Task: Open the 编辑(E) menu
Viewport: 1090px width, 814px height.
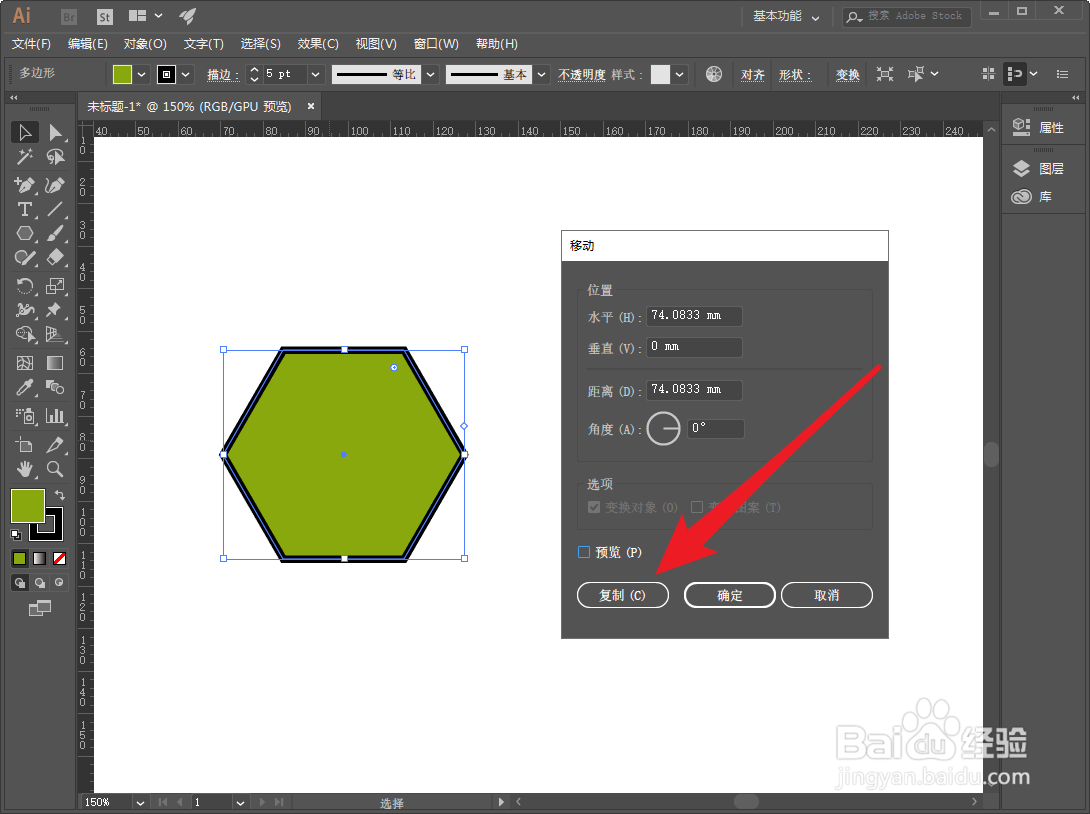Action: point(88,44)
